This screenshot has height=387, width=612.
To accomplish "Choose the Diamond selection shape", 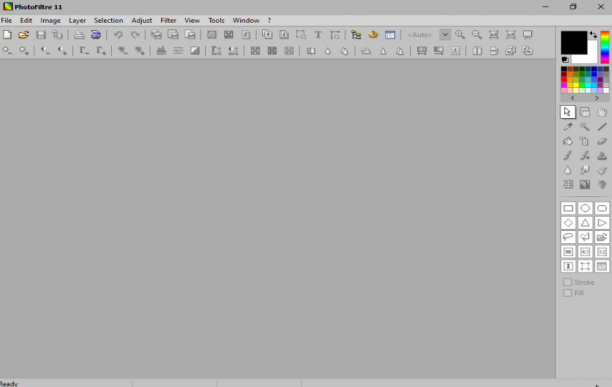I will tap(568, 223).
